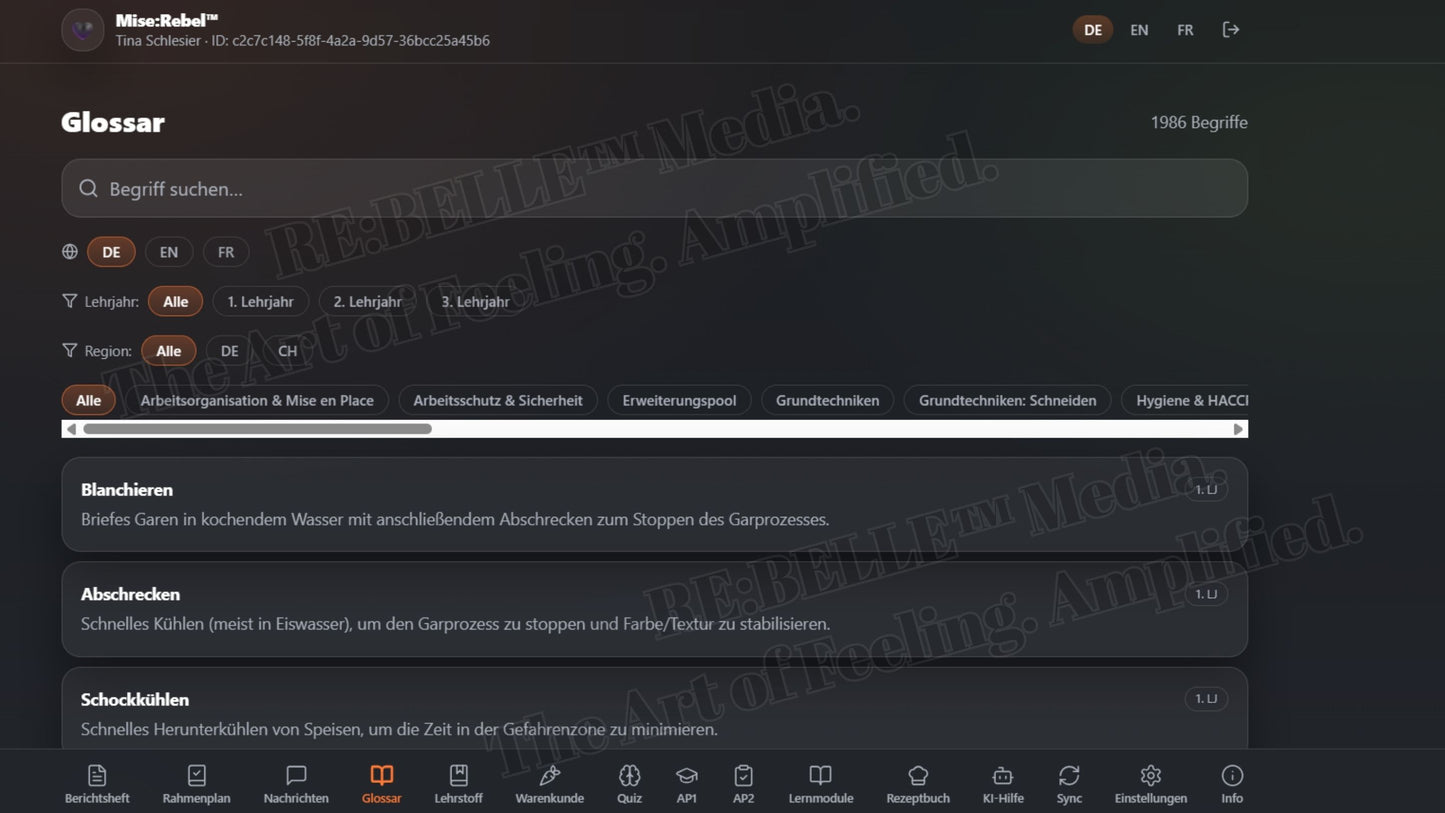Click the 1. LJ badge on Blanchieren

coord(1206,489)
